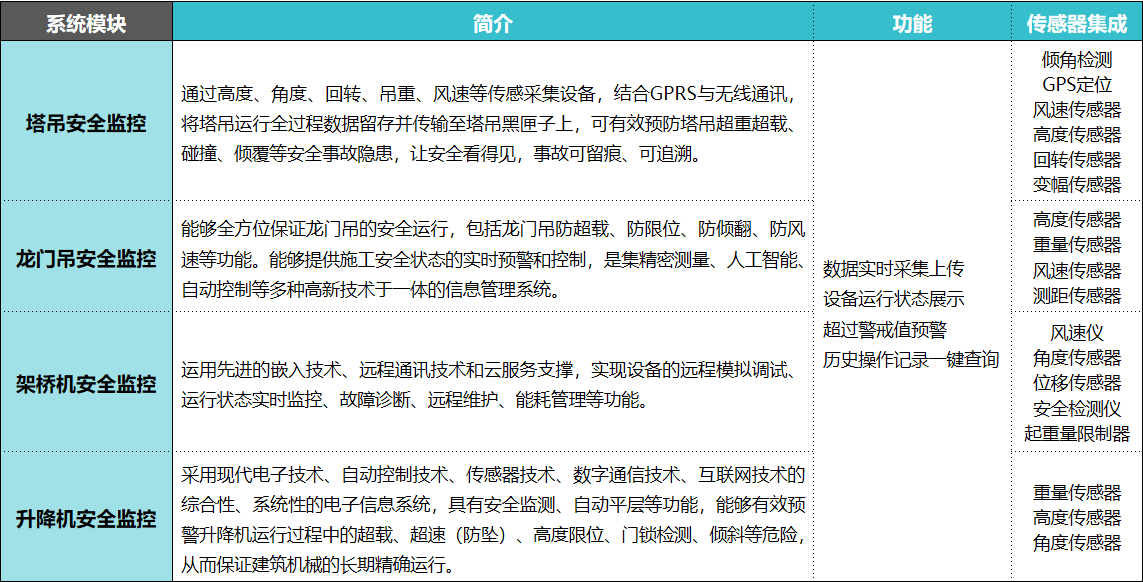Click the 简介 column header
This screenshot has width=1143, height=582.
(x=492, y=23)
